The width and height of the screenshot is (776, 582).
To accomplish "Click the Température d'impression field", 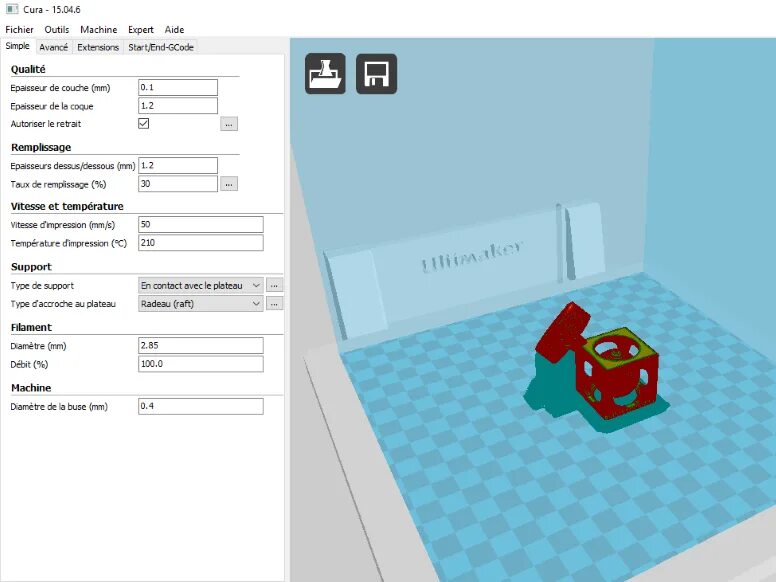I will coord(200,243).
